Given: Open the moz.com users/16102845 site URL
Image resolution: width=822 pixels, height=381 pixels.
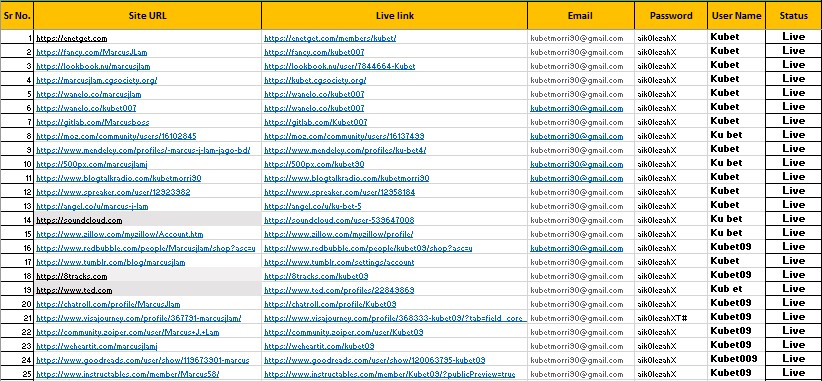Looking at the screenshot, I should (116, 136).
